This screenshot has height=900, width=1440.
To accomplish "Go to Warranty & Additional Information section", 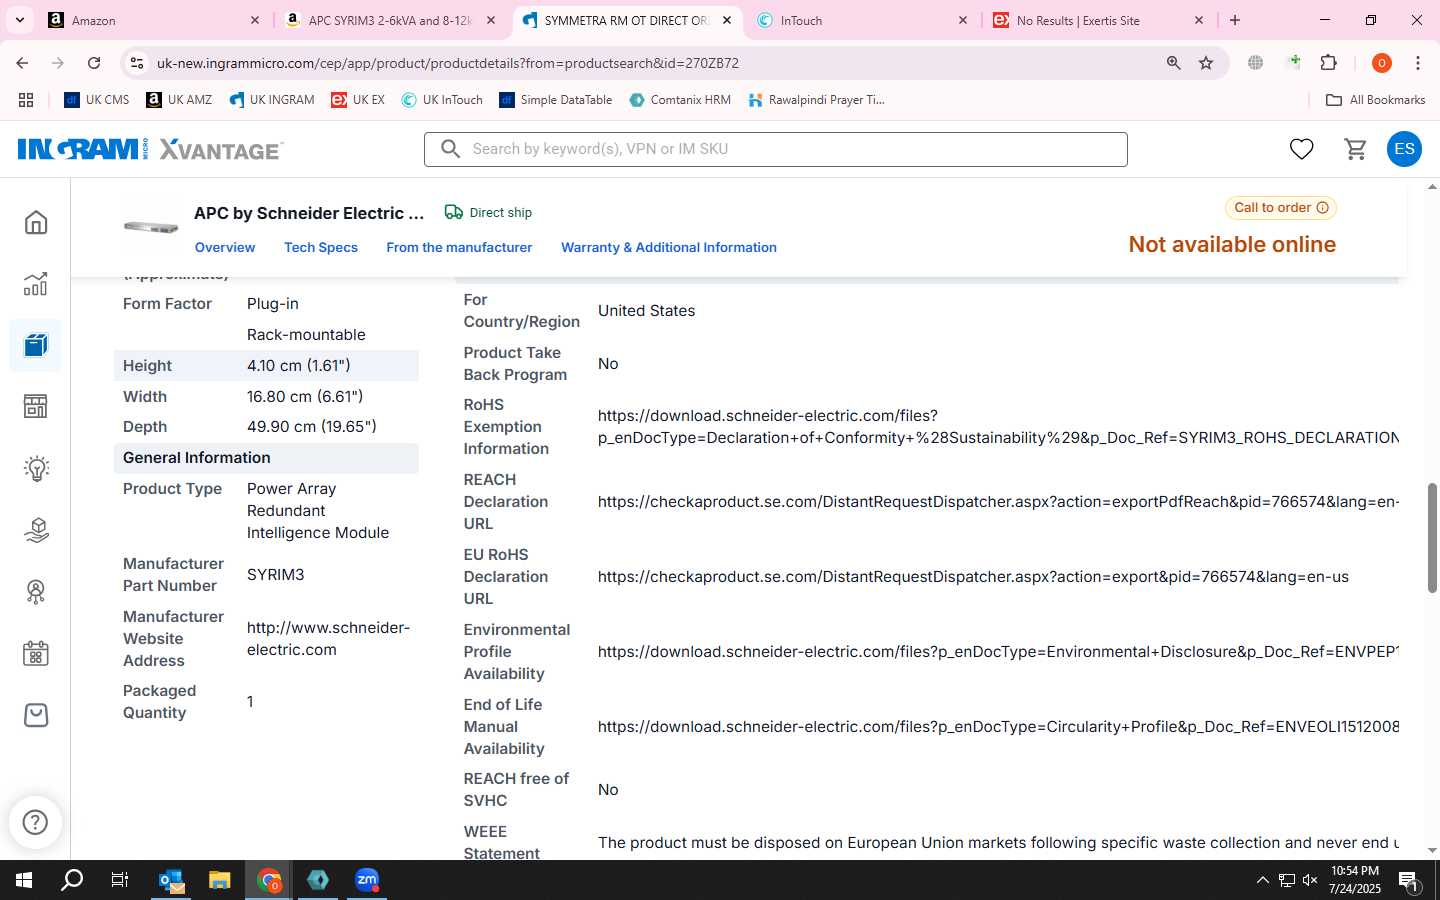I will [669, 247].
